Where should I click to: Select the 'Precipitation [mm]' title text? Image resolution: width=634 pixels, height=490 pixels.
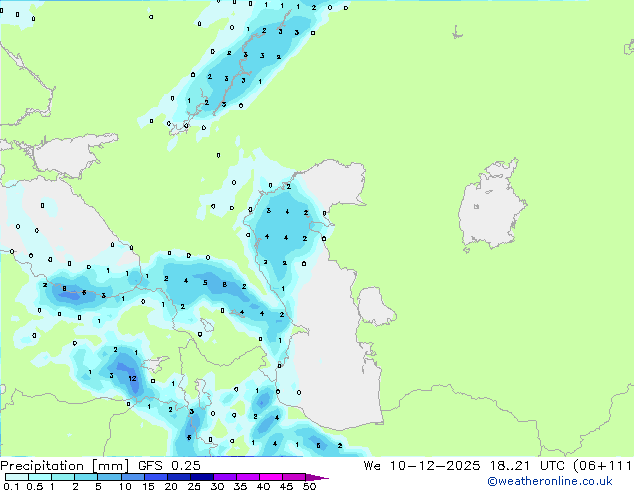click(x=64, y=466)
